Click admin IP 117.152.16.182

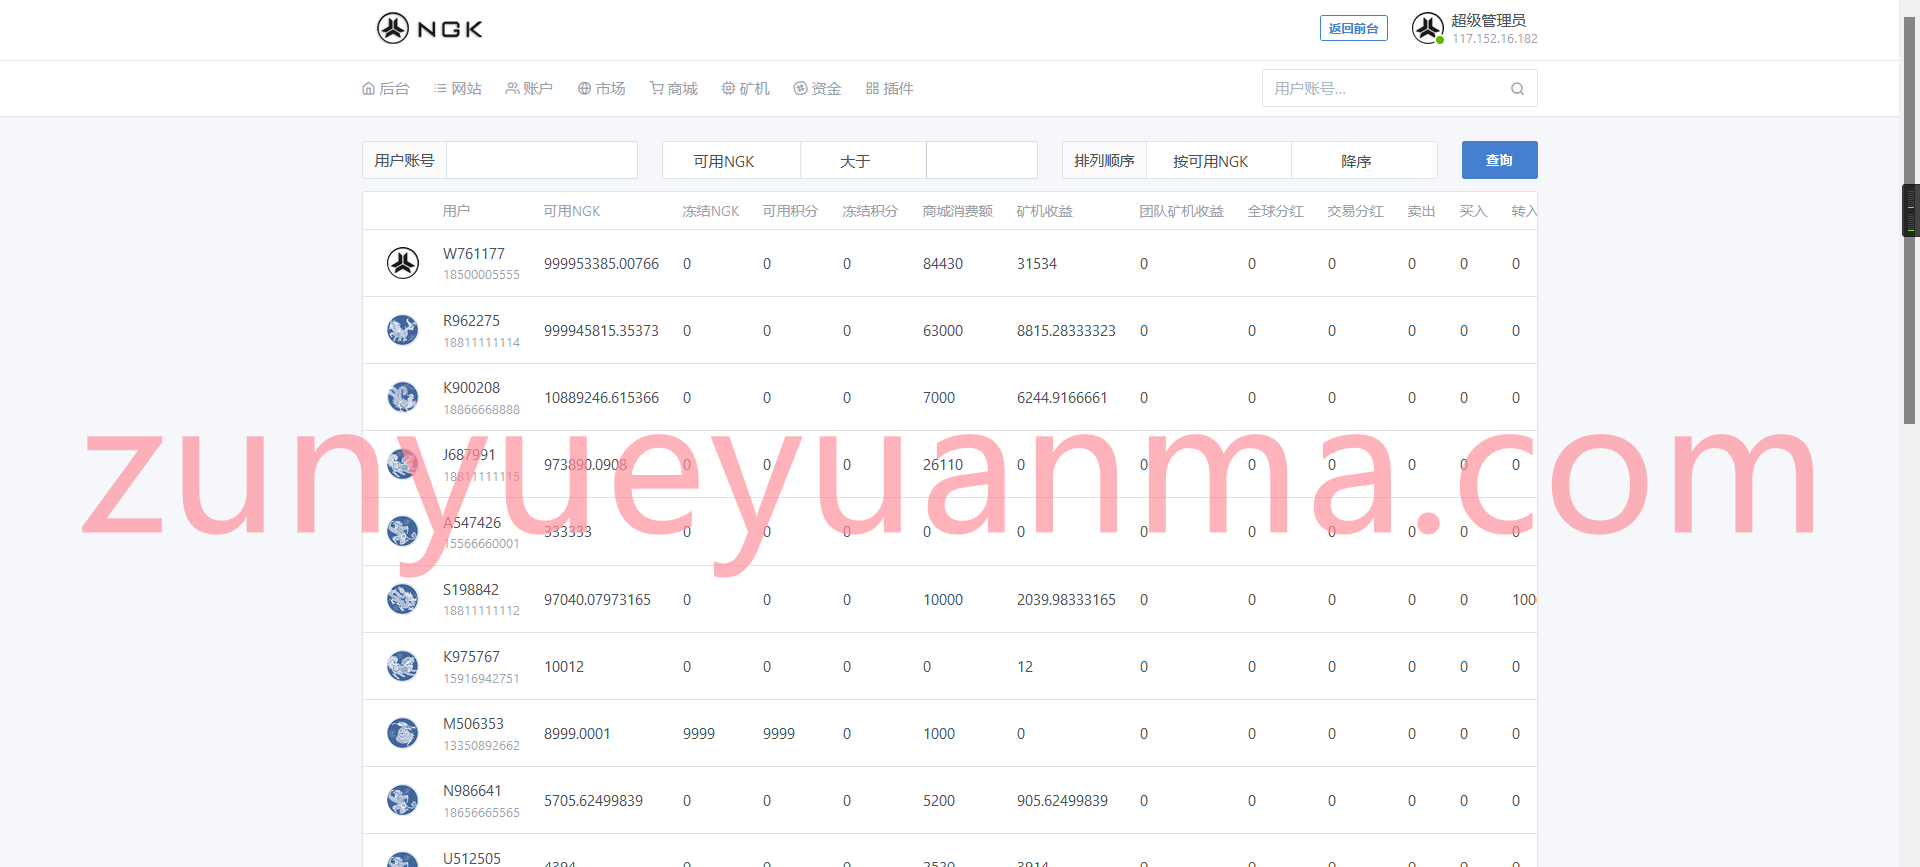(x=1495, y=39)
